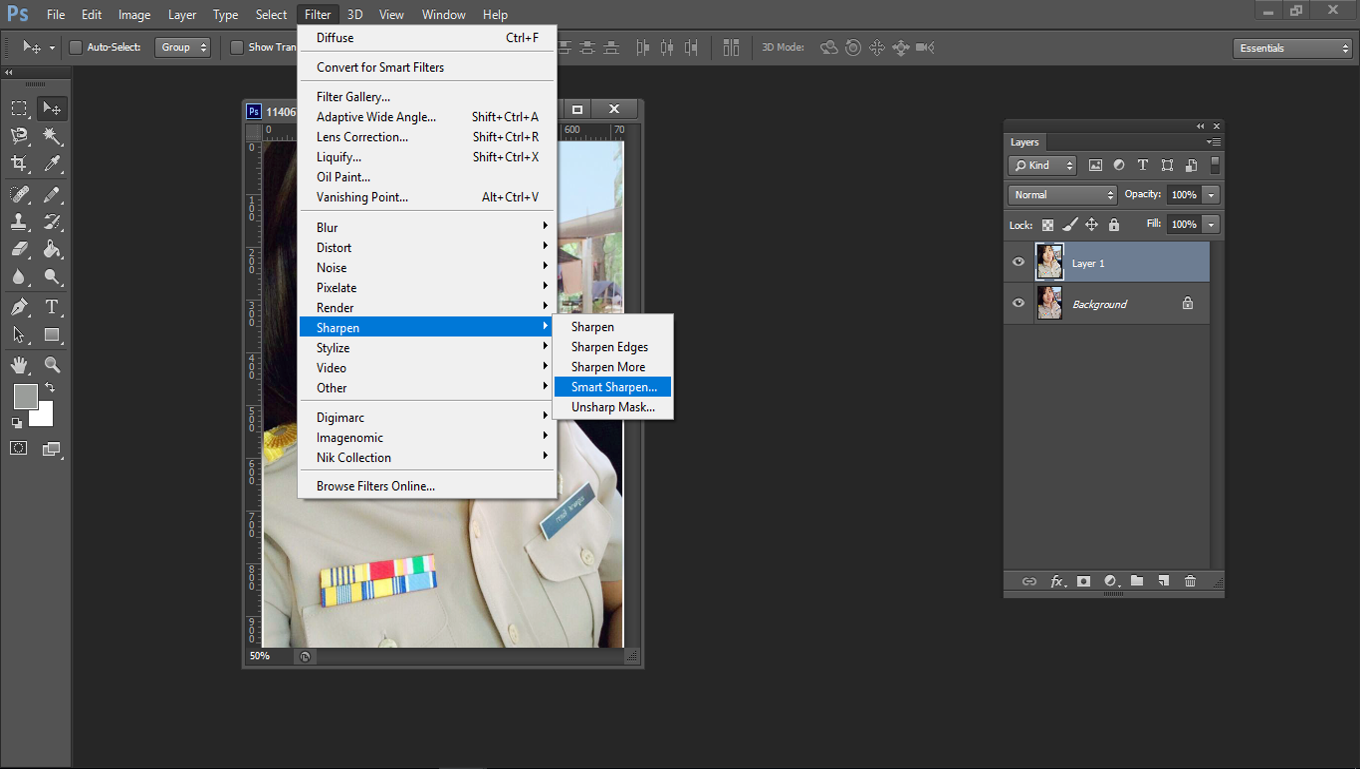Toggle Lock all padlock
The height and width of the screenshot is (769, 1360).
click(1114, 225)
